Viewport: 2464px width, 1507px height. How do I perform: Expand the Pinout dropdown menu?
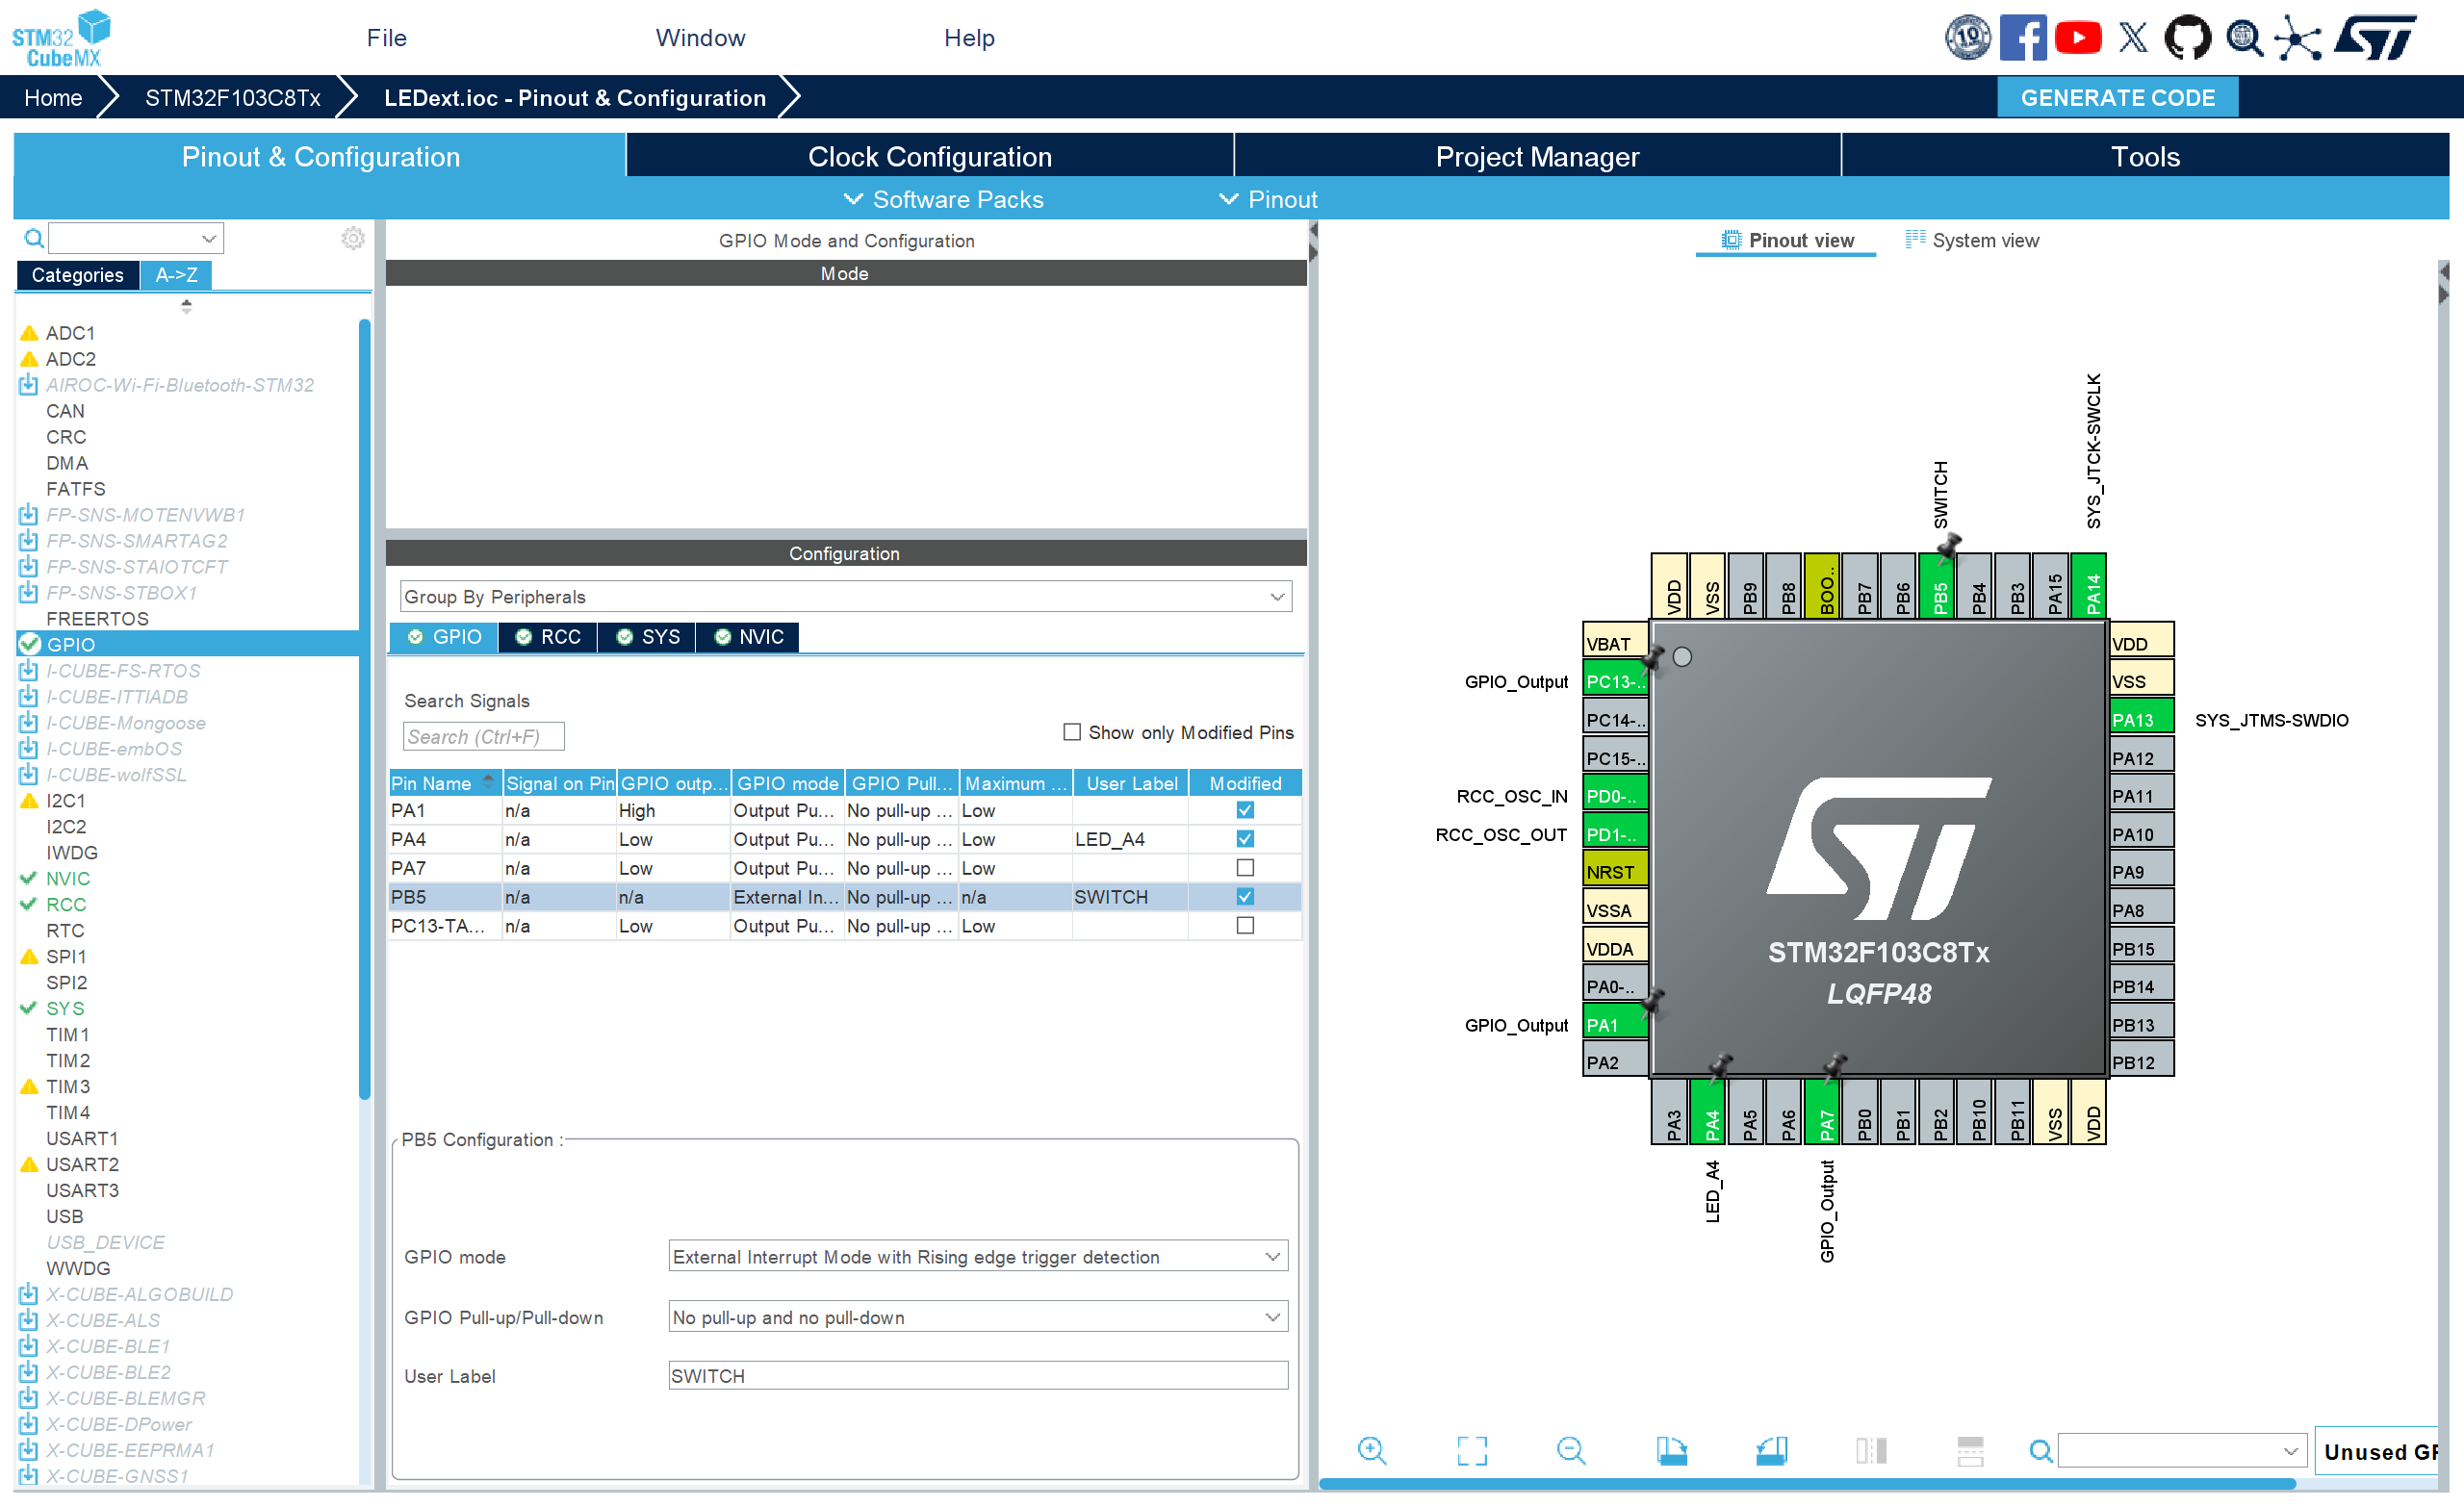coord(1268,199)
